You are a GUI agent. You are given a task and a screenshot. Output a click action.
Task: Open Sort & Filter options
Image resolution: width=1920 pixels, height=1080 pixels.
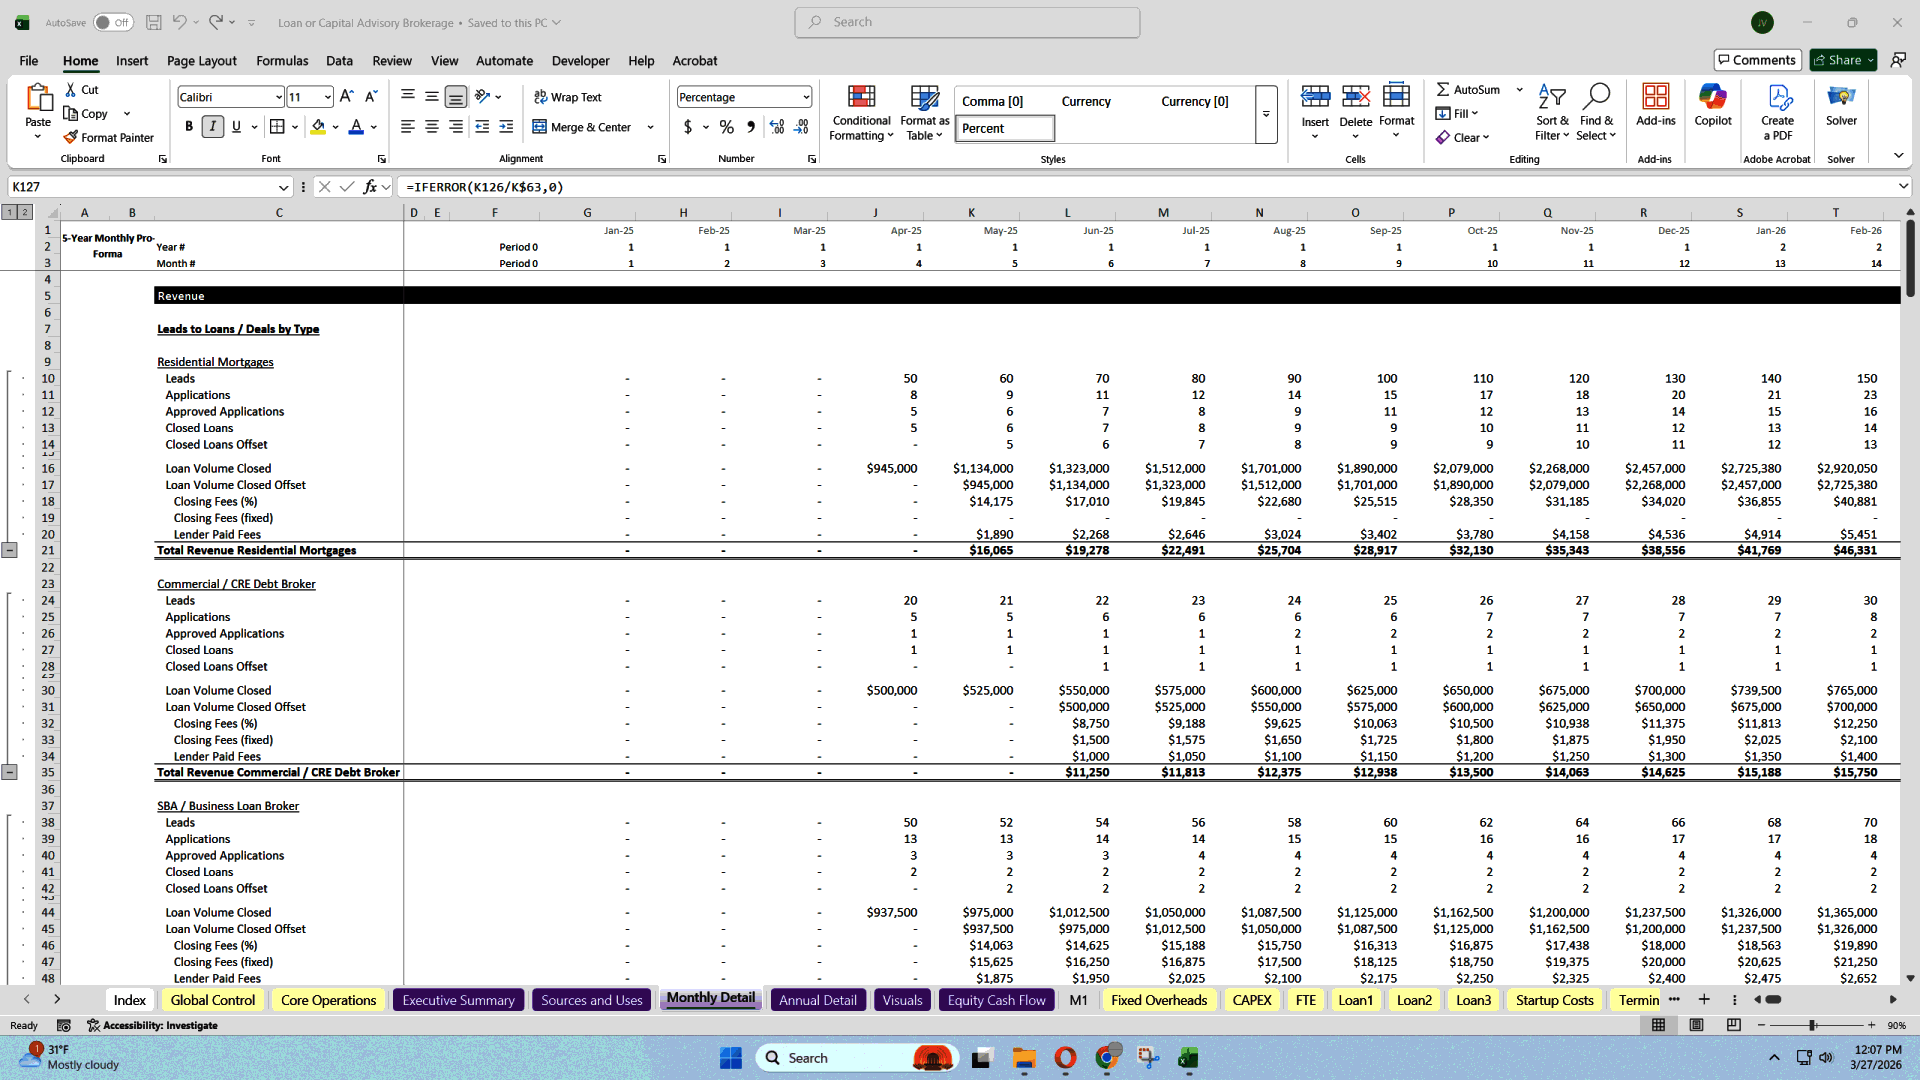1551,112
